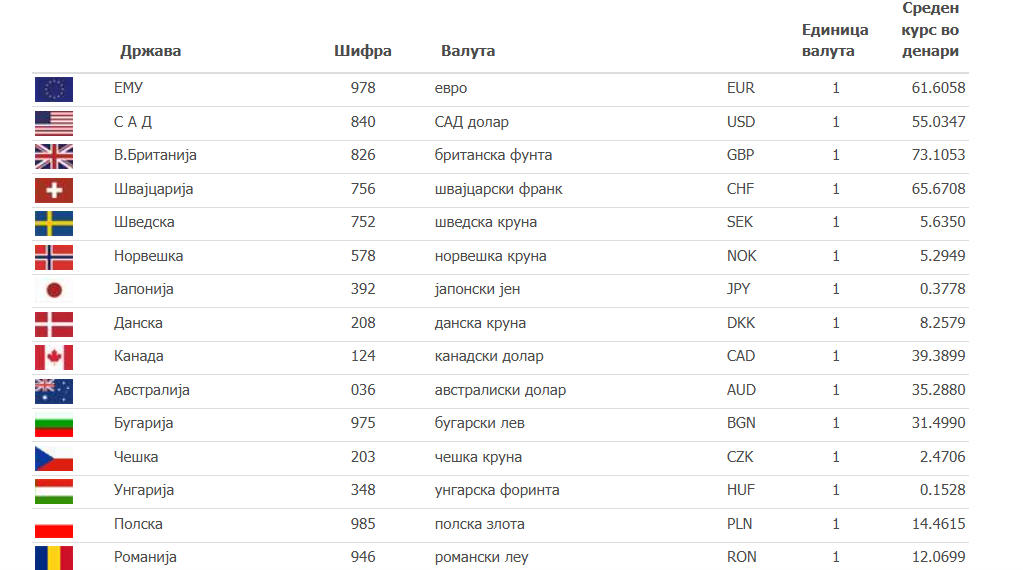Click the Romania flag icon
1023x570 pixels.
point(54,557)
